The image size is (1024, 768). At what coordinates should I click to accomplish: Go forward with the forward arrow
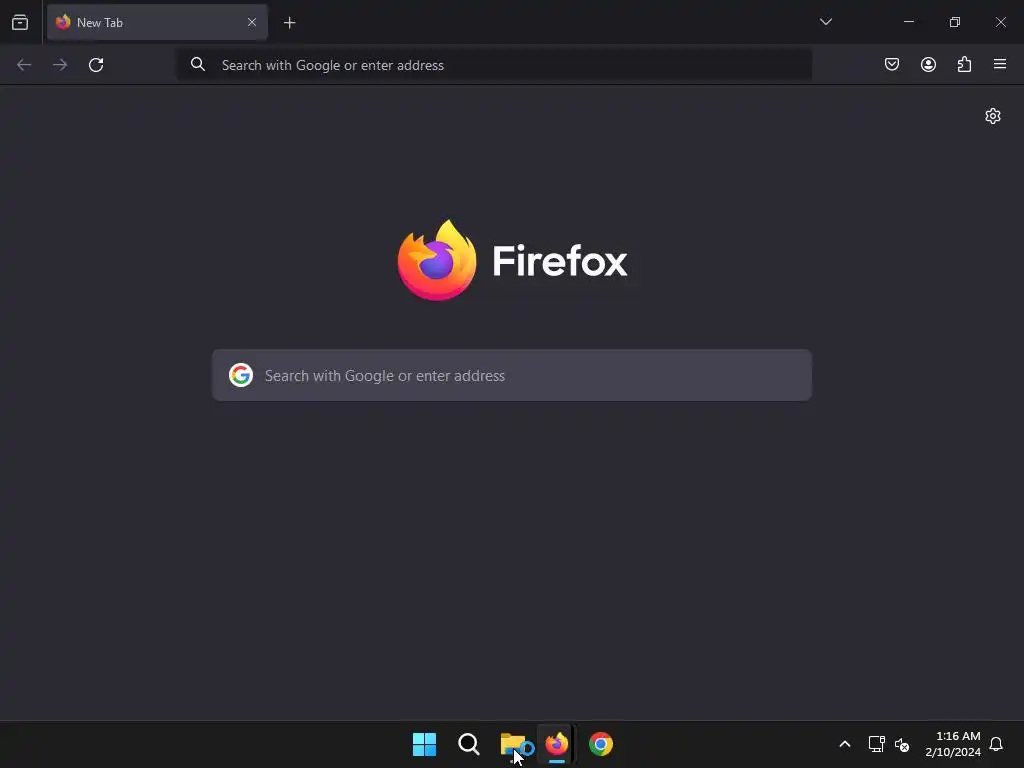point(60,65)
